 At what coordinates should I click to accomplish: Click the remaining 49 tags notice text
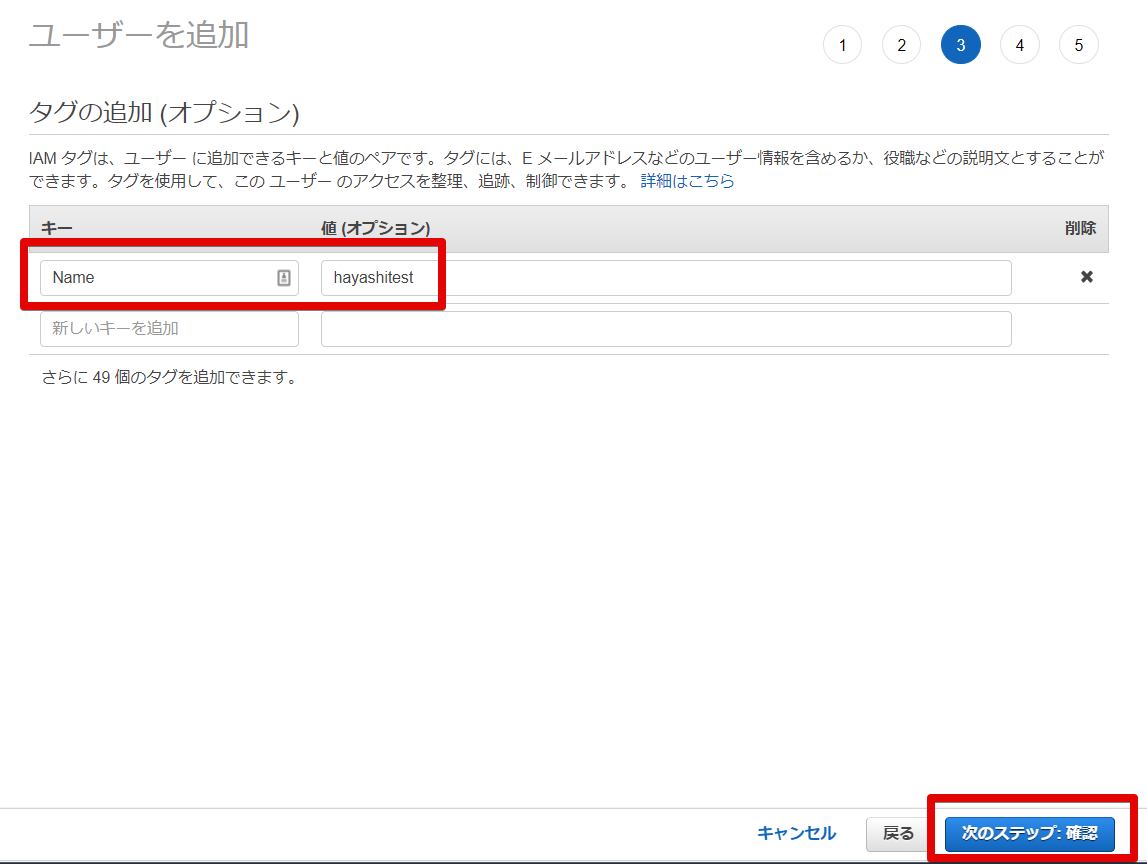click(x=169, y=378)
